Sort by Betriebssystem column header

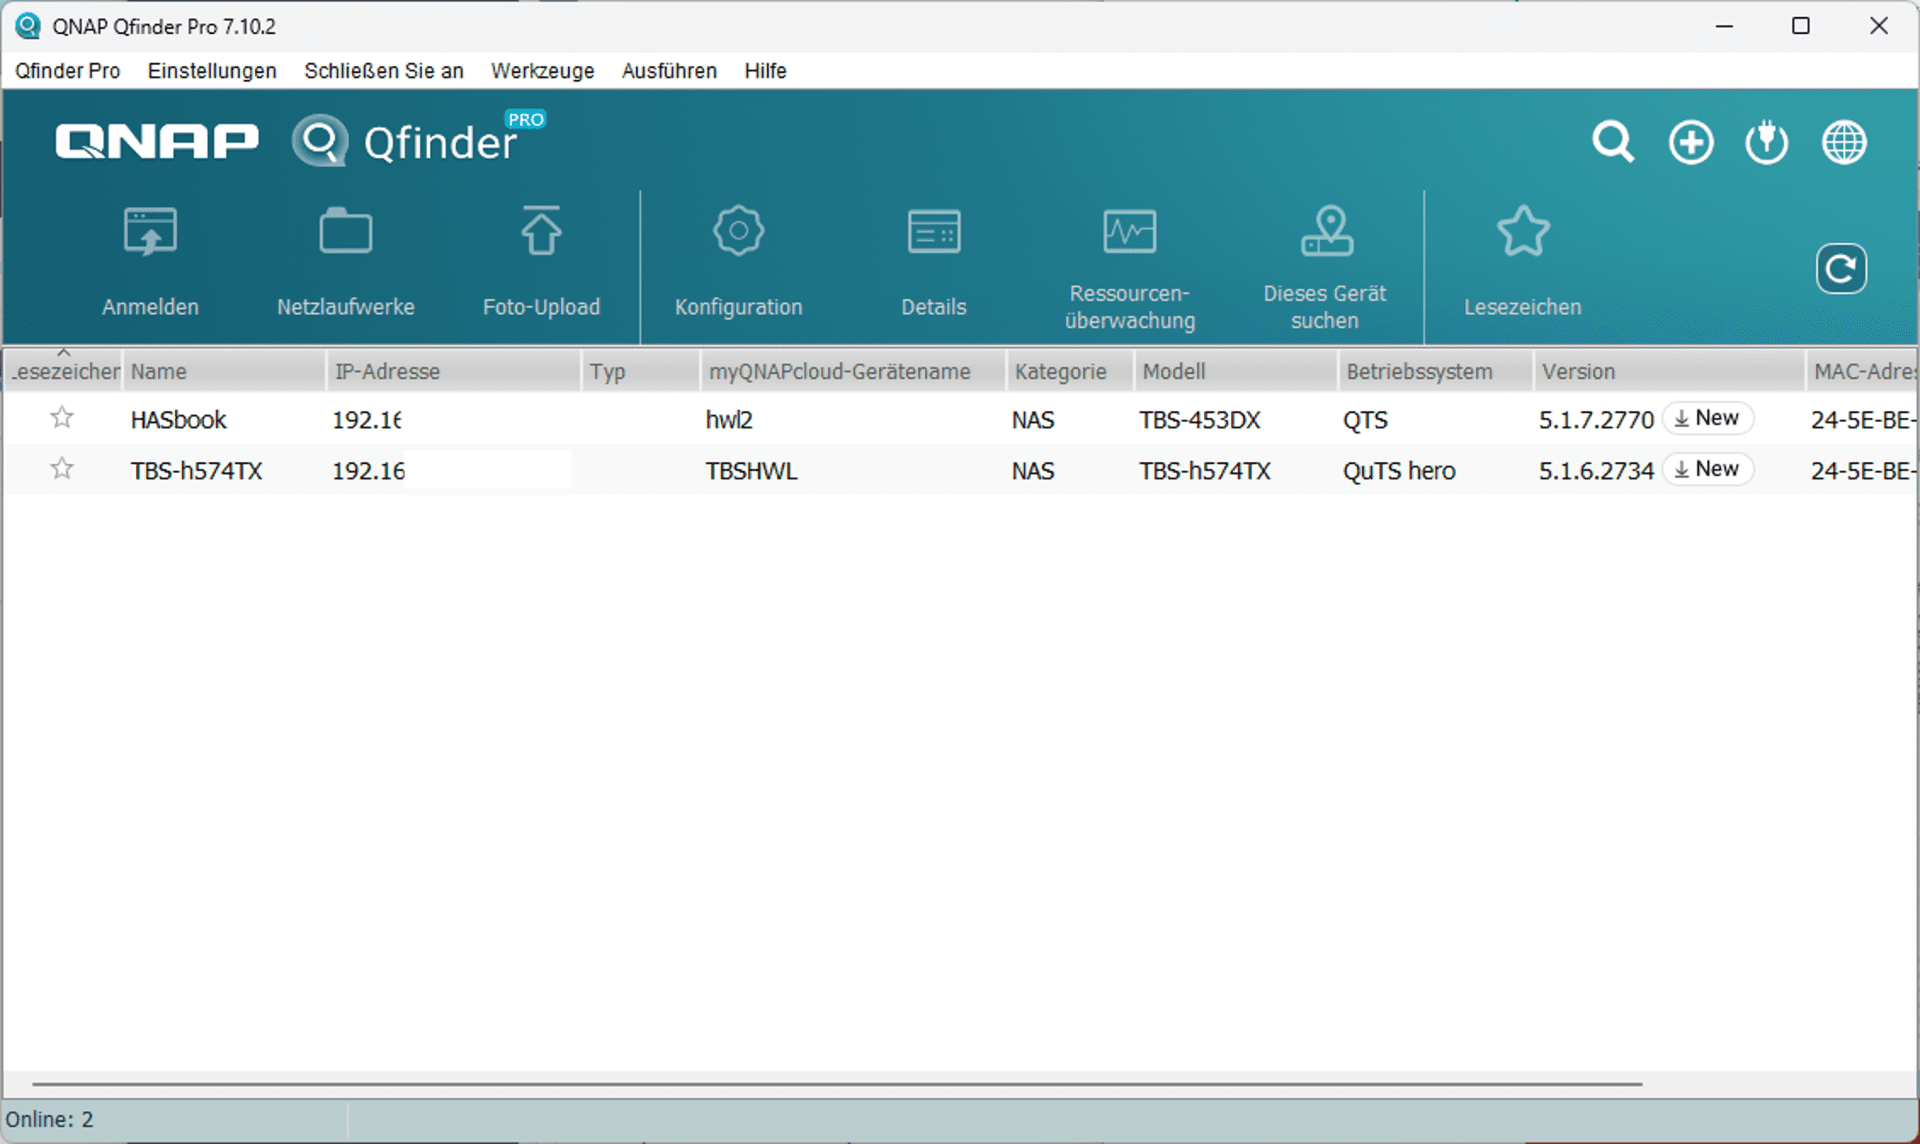[x=1436, y=371]
